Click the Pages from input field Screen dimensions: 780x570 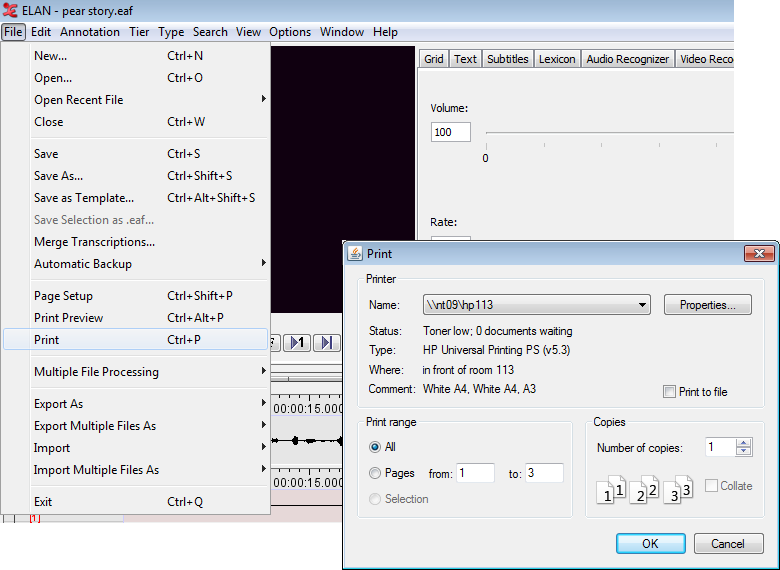point(476,473)
